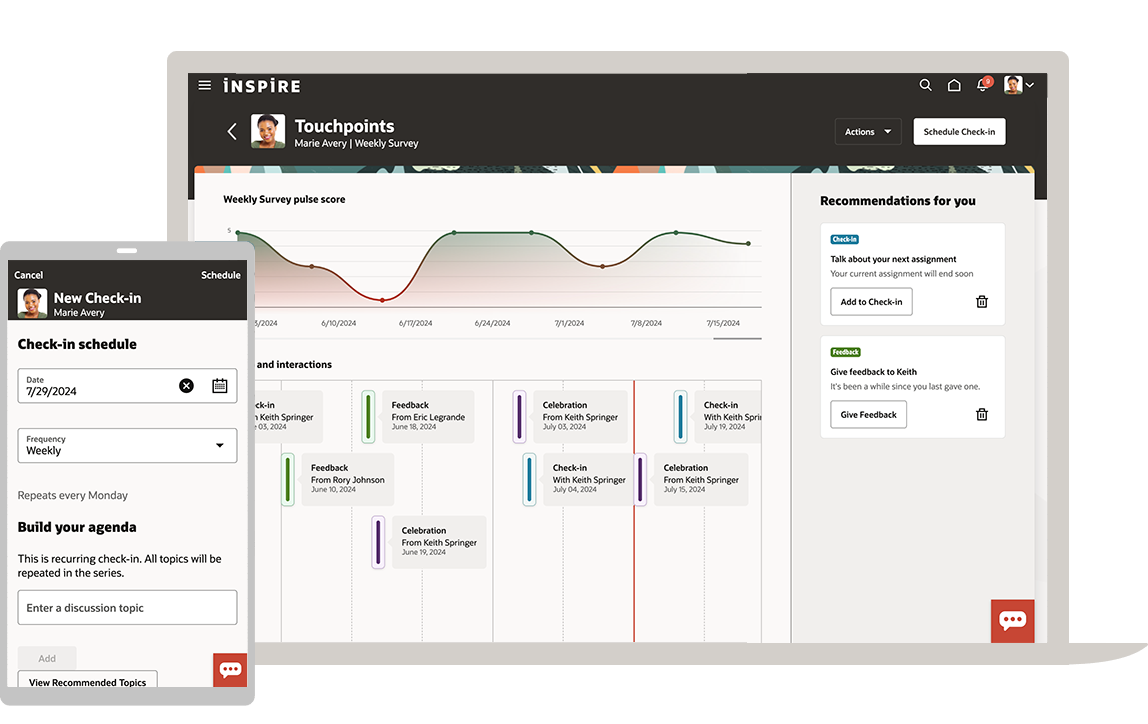Go back using the arrow beside Touchpoints
The height and width of the screenshot is (724, 1148).
(232, 131)
